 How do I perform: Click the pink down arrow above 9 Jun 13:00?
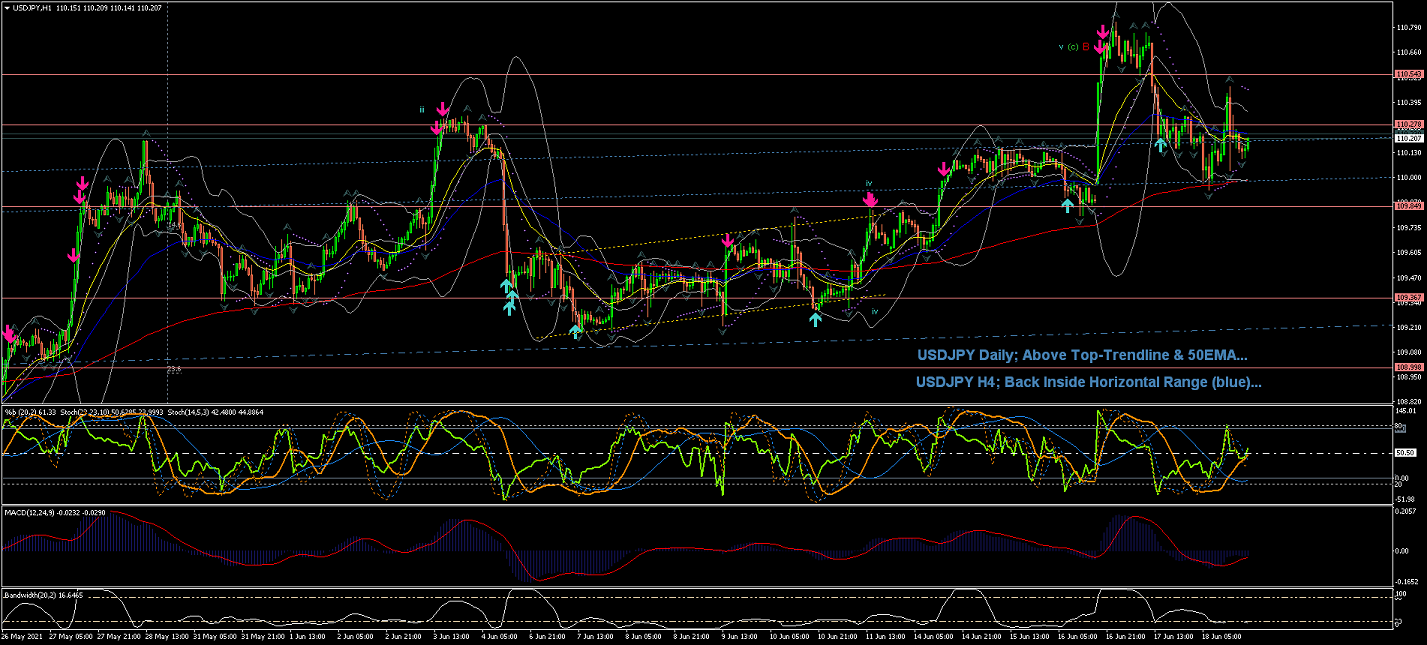(x=728, y=240)
